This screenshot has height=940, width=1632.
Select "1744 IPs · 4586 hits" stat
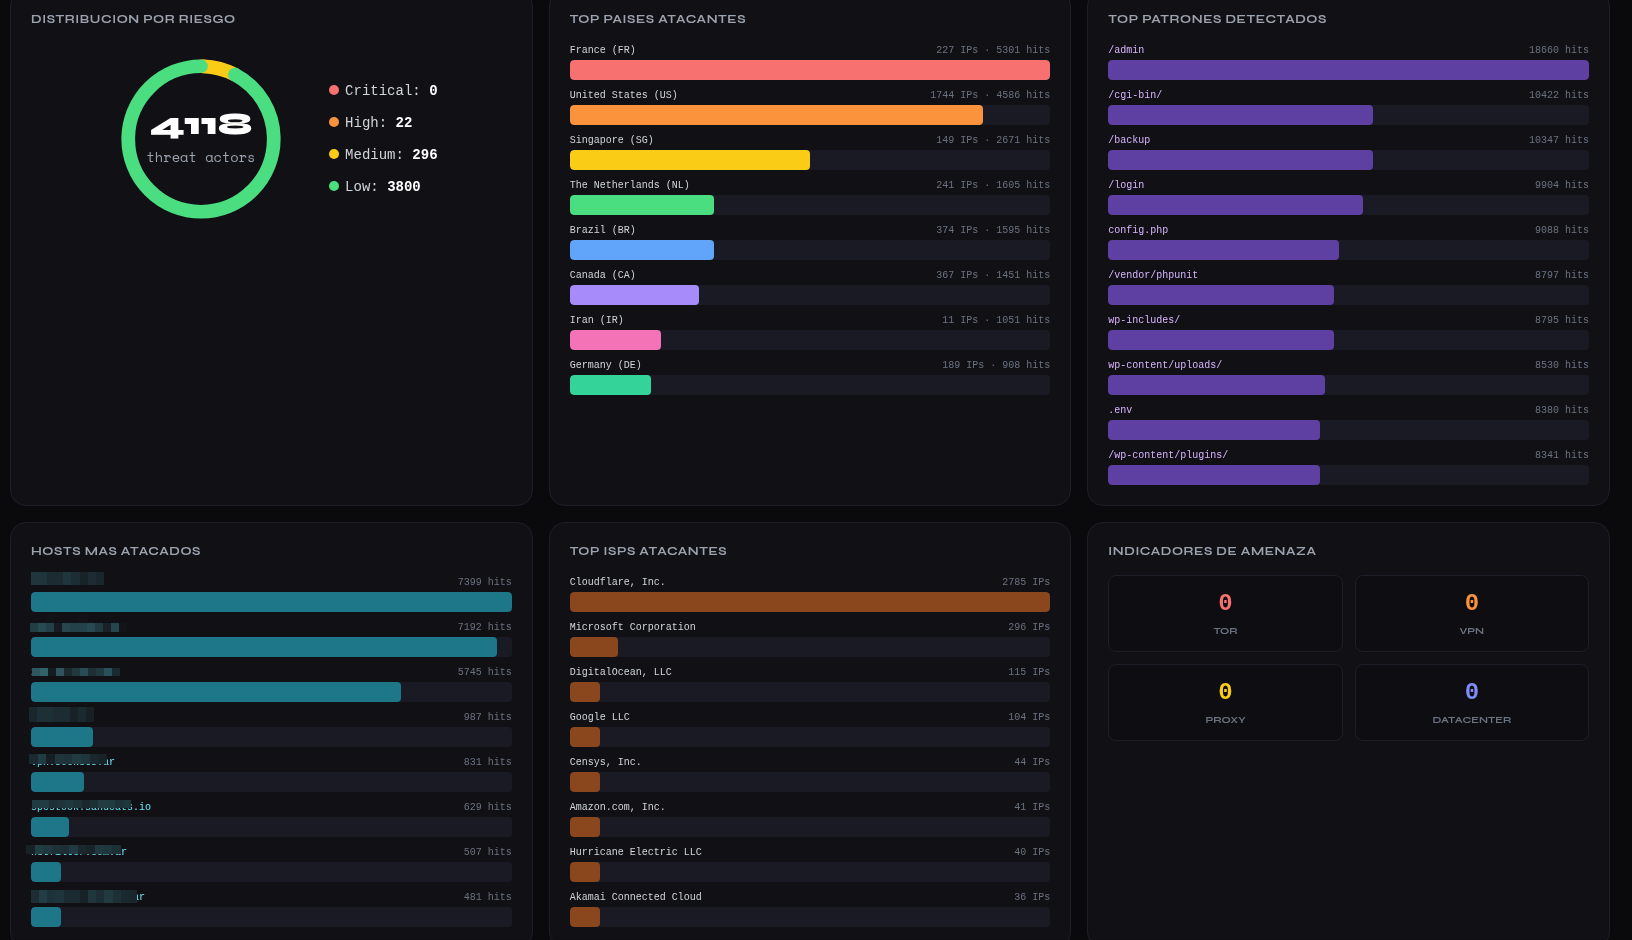point(990,95)
